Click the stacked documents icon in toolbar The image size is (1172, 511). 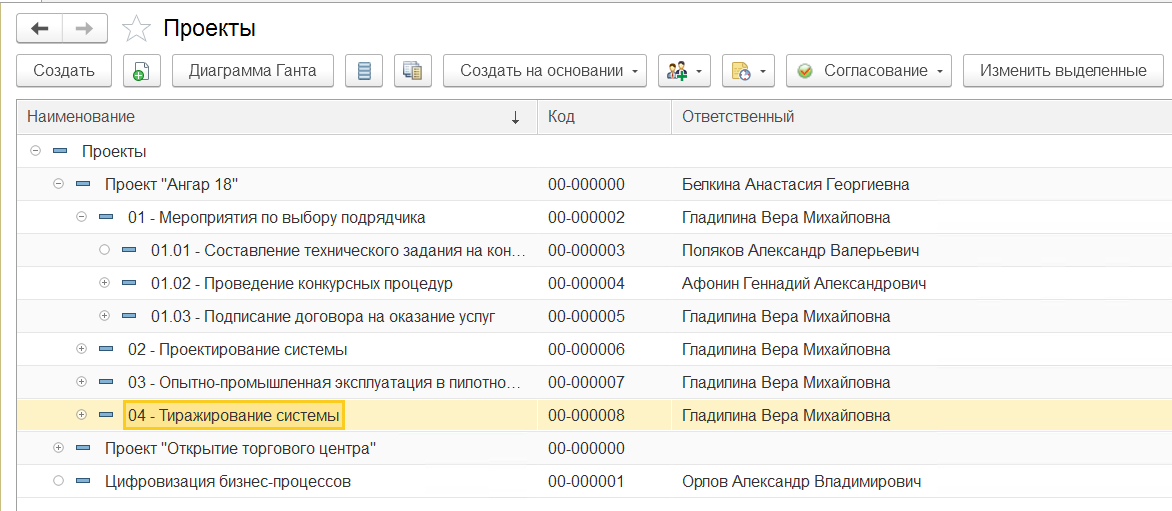(412, 71)
